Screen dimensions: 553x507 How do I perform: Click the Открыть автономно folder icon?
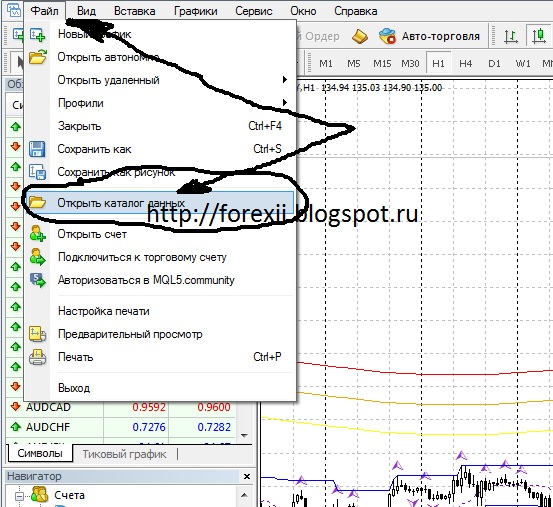[x=37, y=56]
